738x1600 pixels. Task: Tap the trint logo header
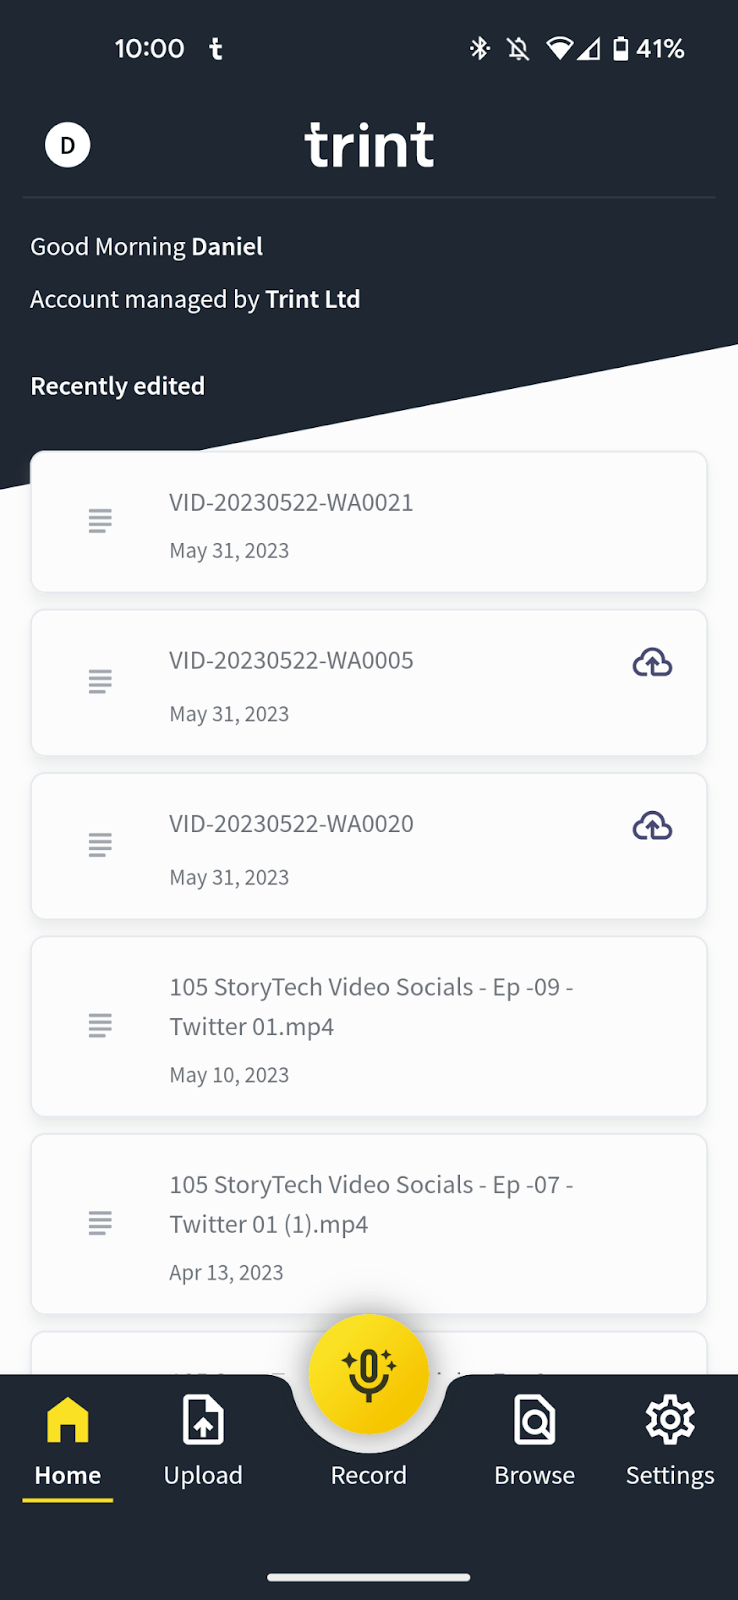tap(369, 146)
